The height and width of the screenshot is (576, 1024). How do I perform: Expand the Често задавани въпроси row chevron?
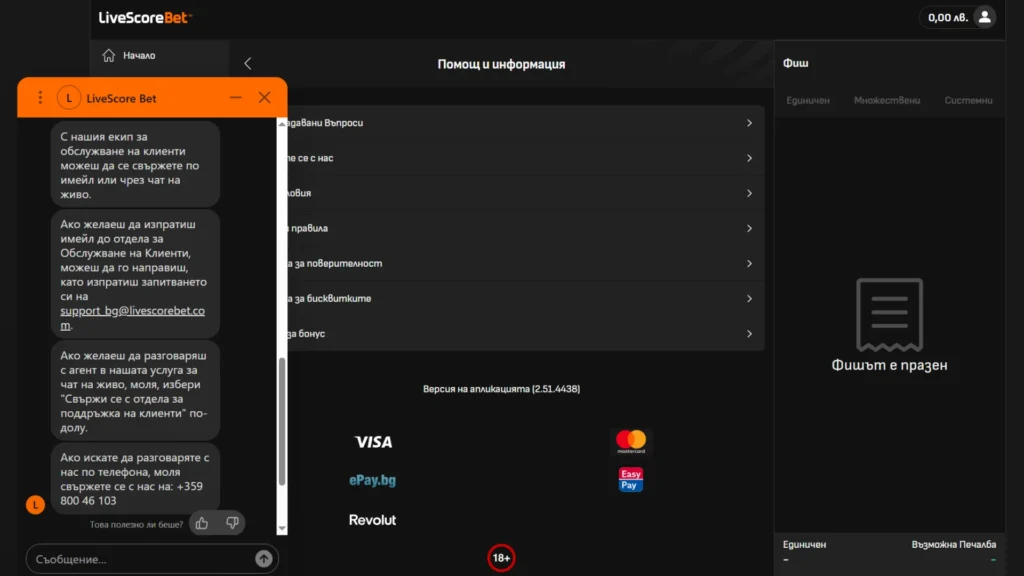pyautogui.click(x=749, y=123)
